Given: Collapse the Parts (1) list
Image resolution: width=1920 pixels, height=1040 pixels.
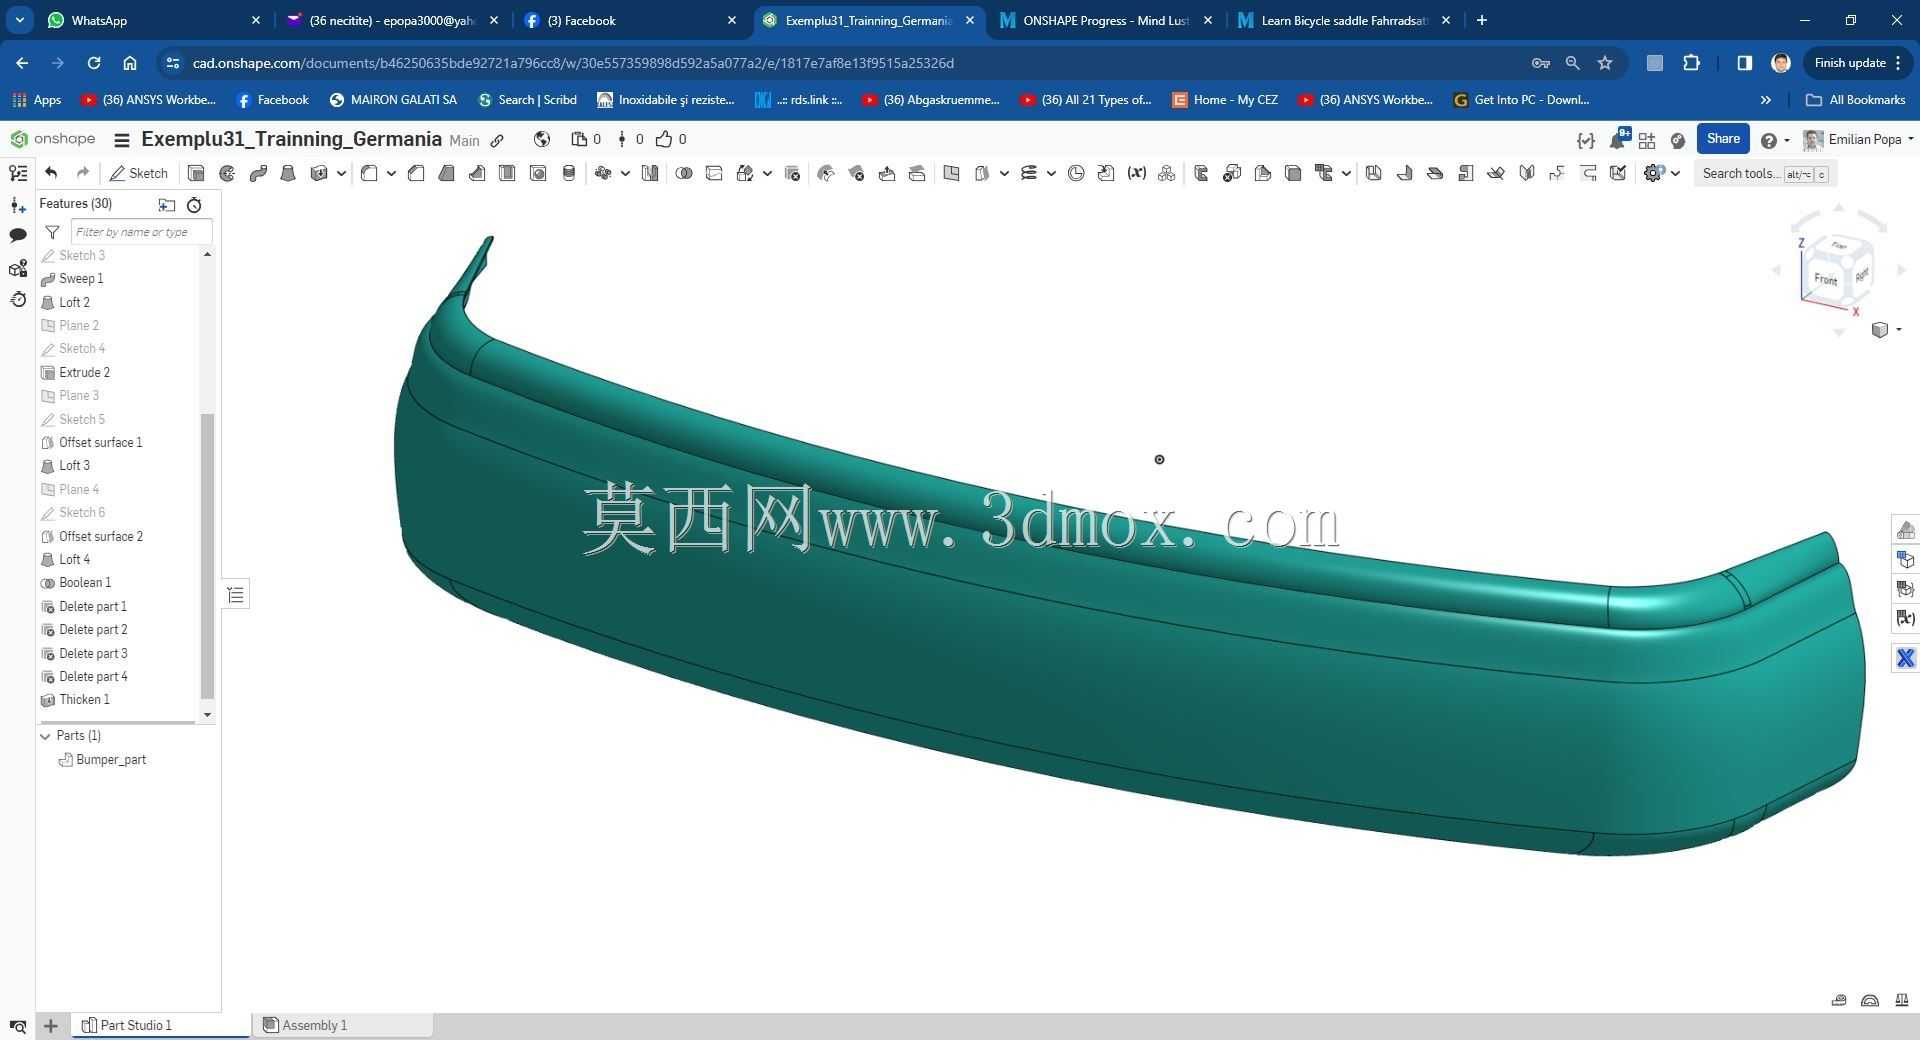Looking at the screenshot, I should [x=45, y=736].
